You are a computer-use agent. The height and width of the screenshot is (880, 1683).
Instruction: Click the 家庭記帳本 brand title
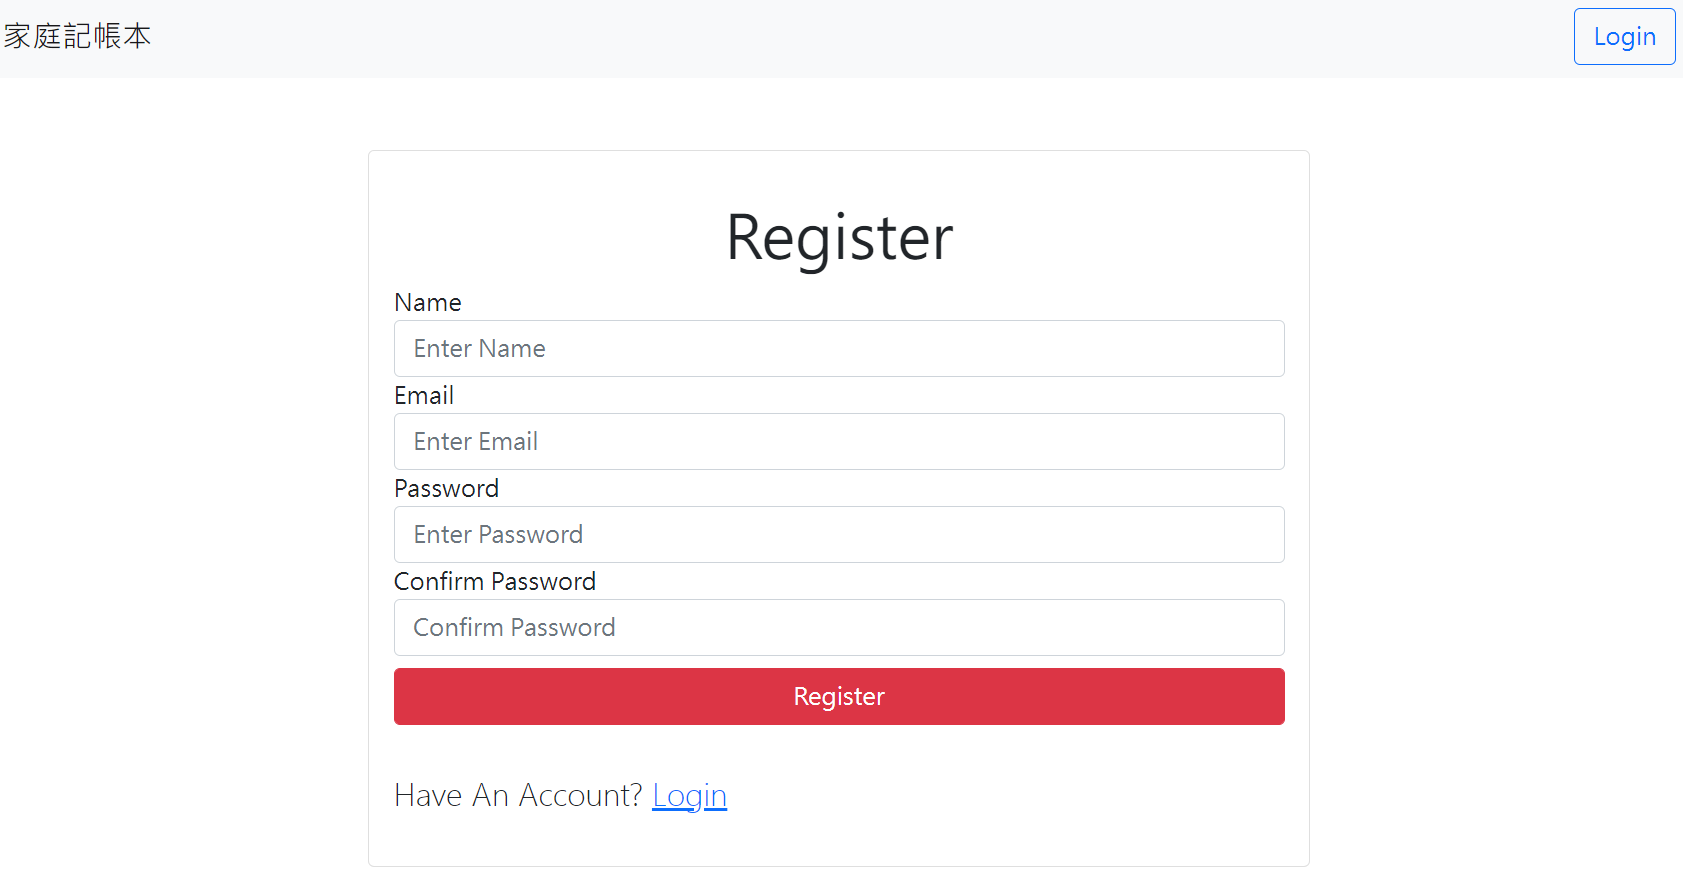tap(77, 36)
